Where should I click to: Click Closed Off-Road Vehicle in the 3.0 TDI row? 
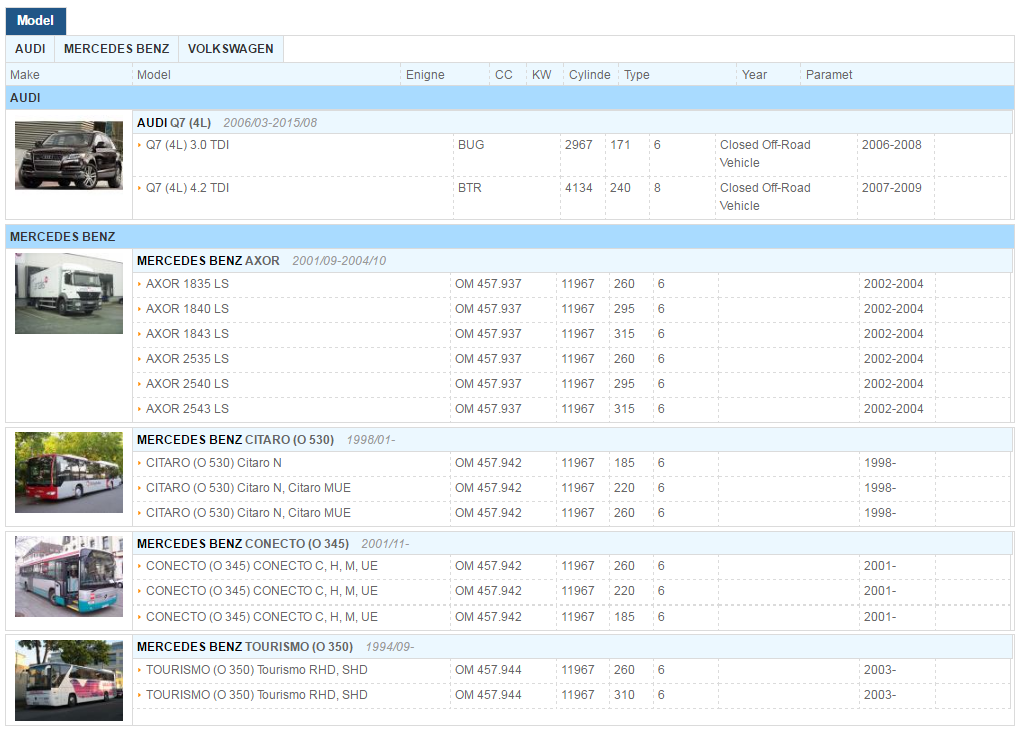[765, 154]
